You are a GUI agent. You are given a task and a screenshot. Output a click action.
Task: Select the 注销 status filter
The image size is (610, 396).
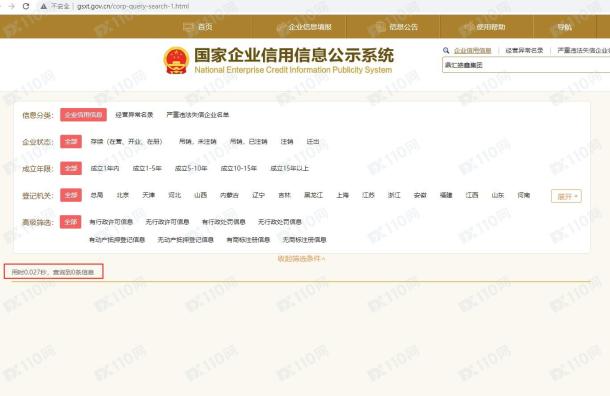287,142
